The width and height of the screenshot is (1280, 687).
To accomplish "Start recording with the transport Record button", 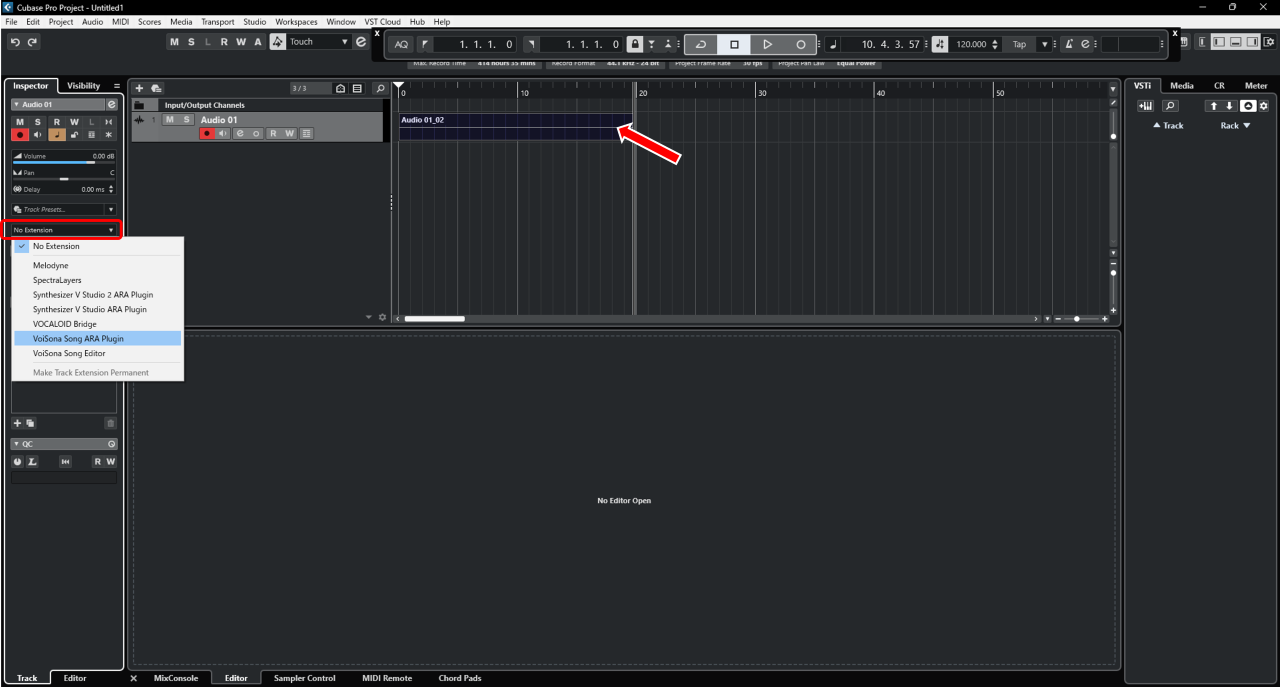I will [x=800, y=44].
